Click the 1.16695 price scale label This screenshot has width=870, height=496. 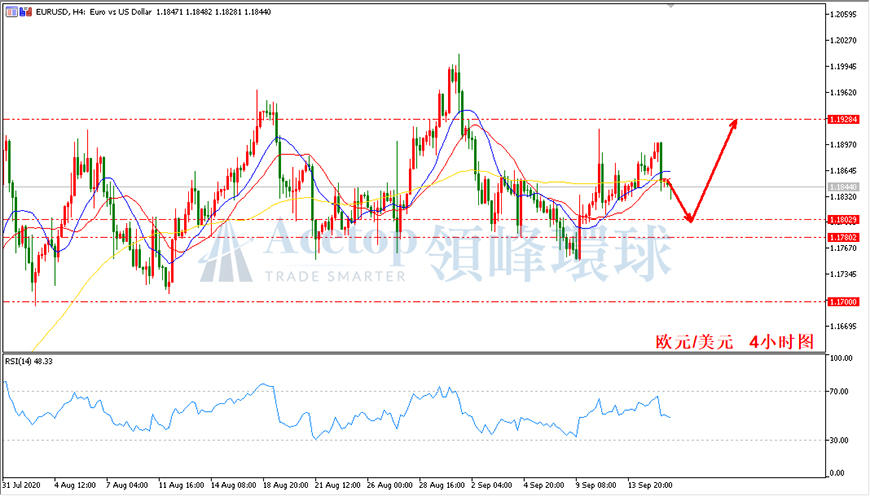(844, 326)
